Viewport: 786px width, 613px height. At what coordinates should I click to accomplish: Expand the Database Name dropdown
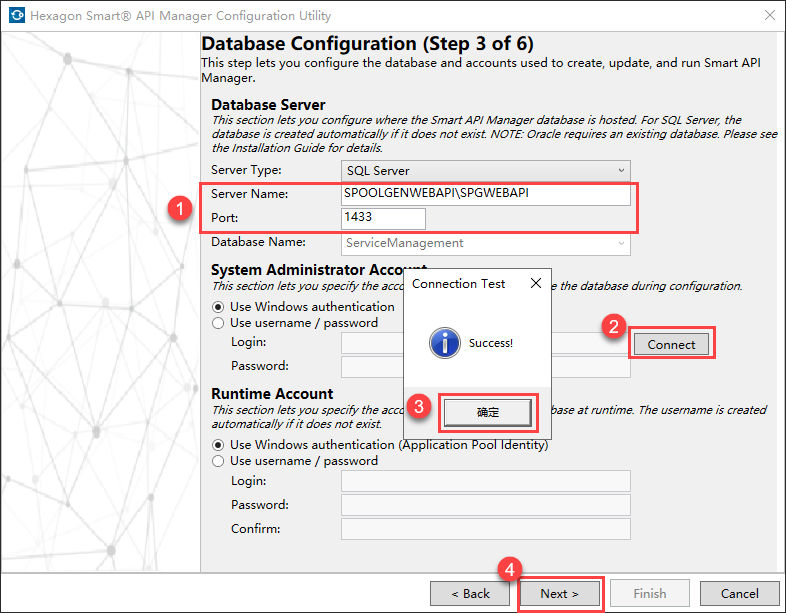tap(485, 243)
